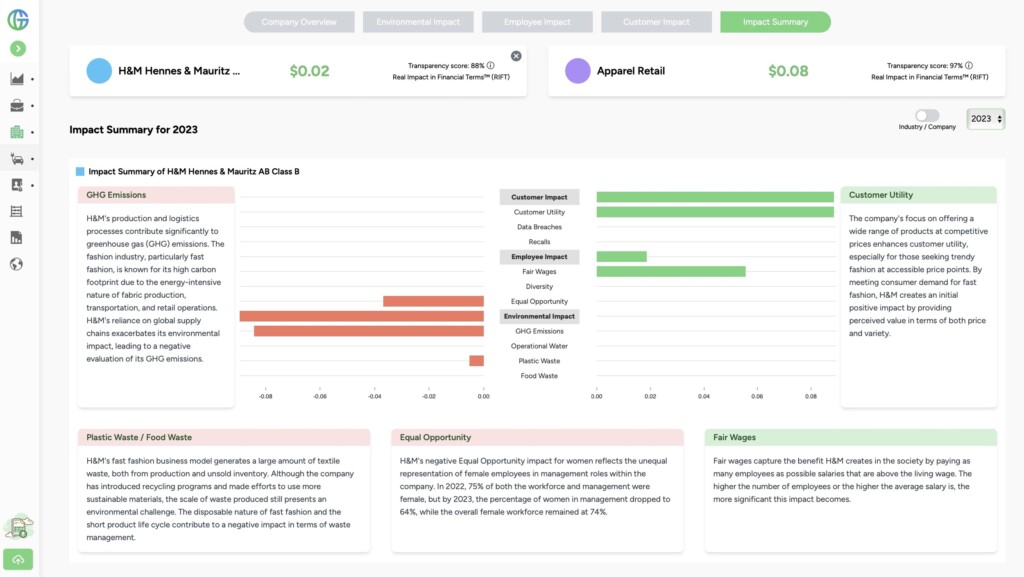Click the blue legend swatch for H&M summary
Screen dimensions: 1024x577
coord(80,172)
